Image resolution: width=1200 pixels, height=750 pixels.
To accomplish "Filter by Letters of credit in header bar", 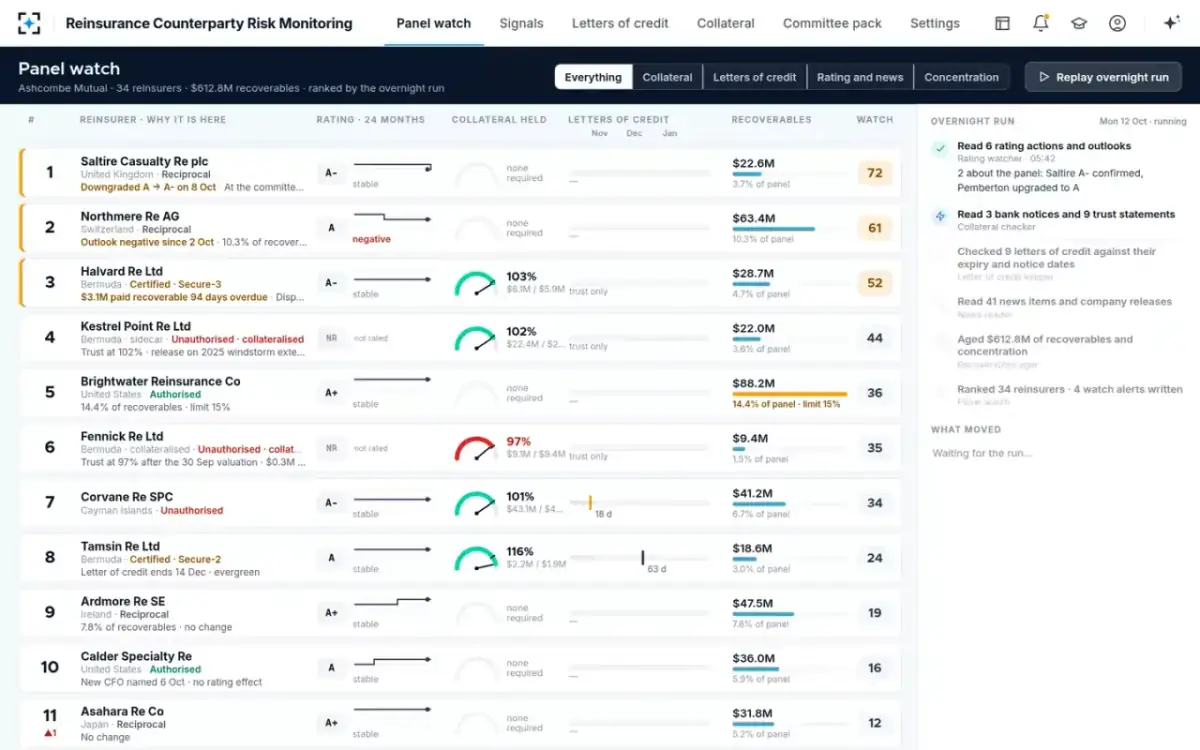I will tap(754, 77).
